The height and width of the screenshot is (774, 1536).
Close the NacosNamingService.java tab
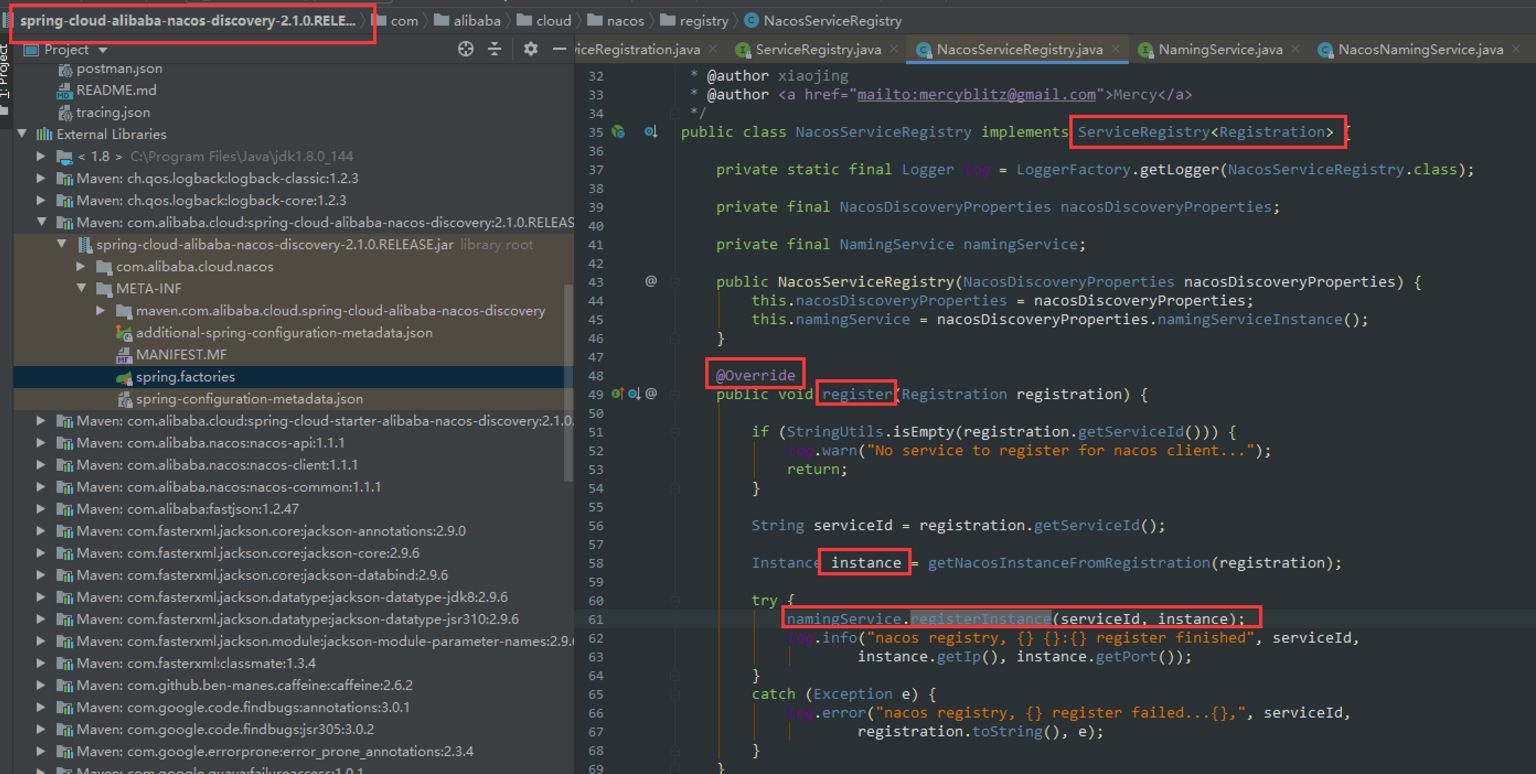[1515, 49]
